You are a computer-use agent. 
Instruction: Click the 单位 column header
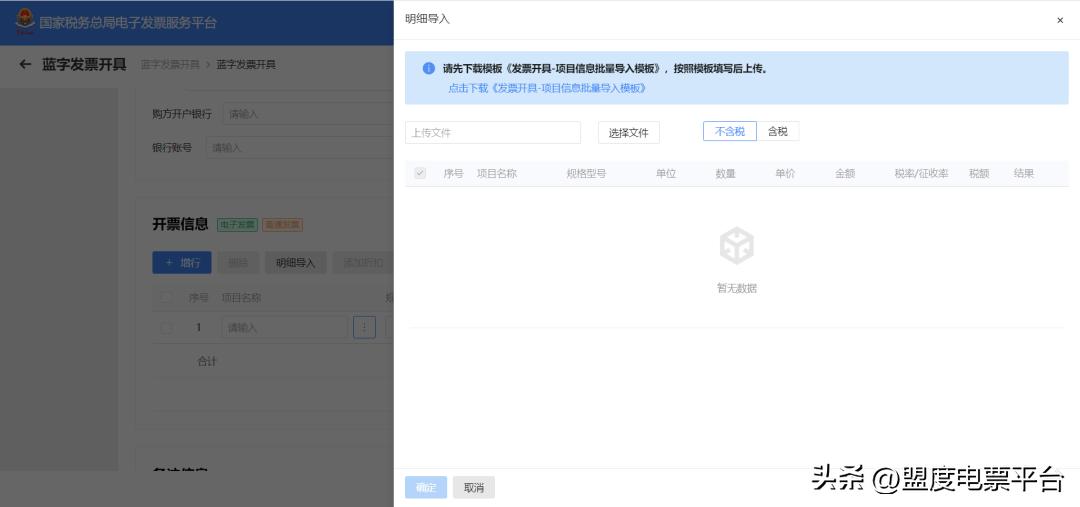(665, 174)
